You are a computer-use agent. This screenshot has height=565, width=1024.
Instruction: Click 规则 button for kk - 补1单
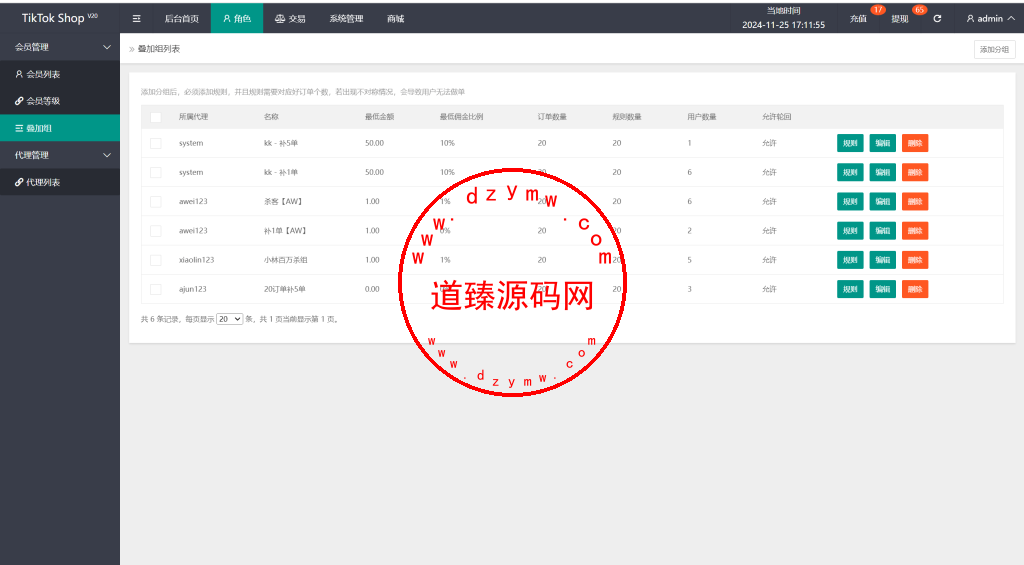click(850, 172)
